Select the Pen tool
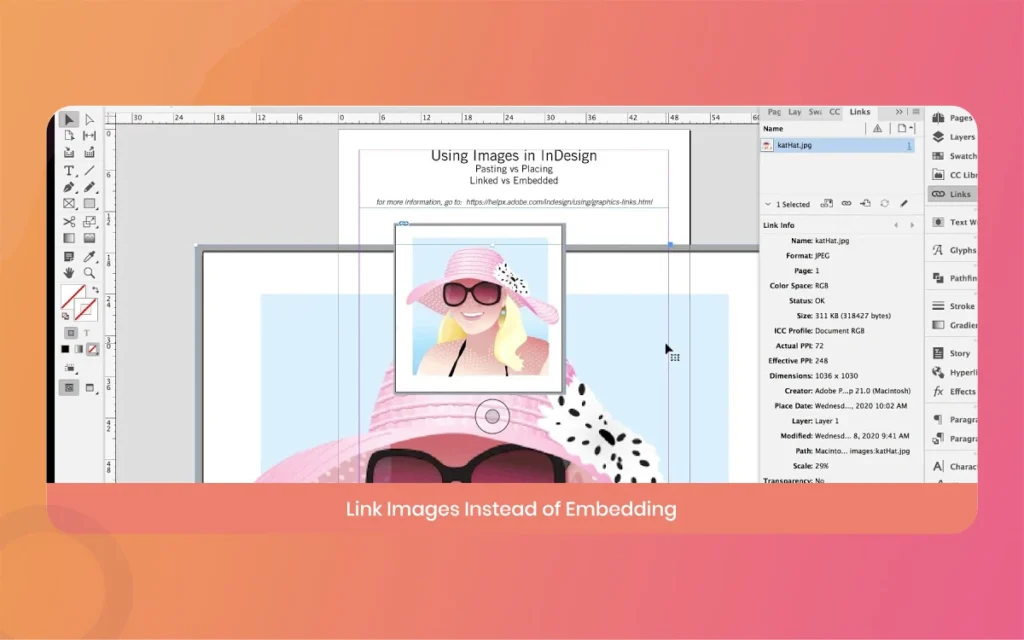 point(69,187)
